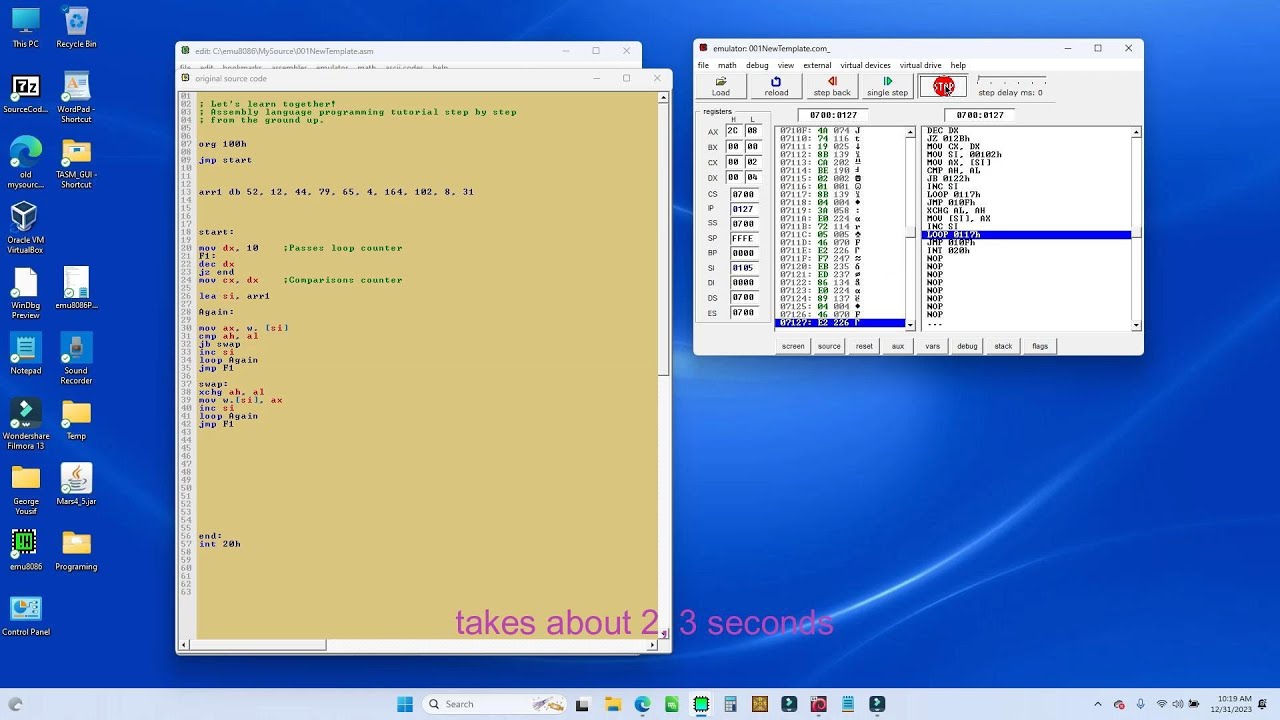Select the TASM_GUI Shortcut folder icon

[76, 164]
